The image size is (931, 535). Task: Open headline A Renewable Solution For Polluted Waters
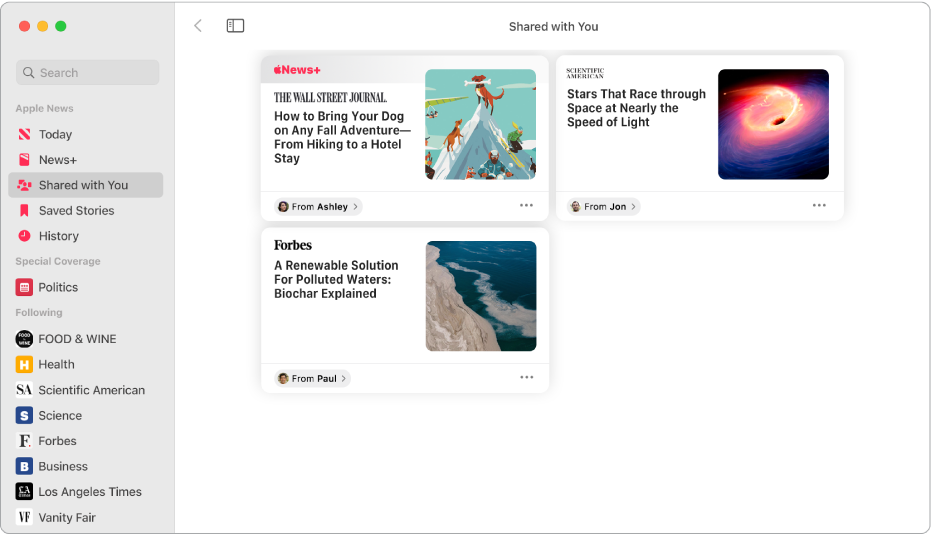[x=336, y=280]
